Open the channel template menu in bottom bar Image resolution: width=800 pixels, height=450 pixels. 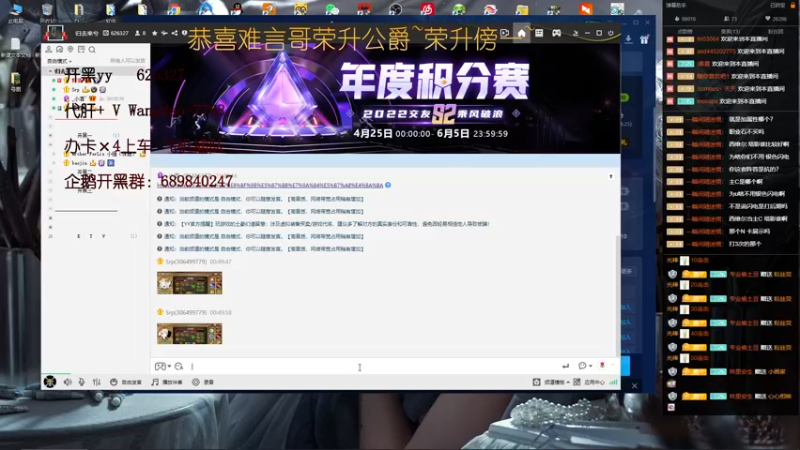[551, 382]
